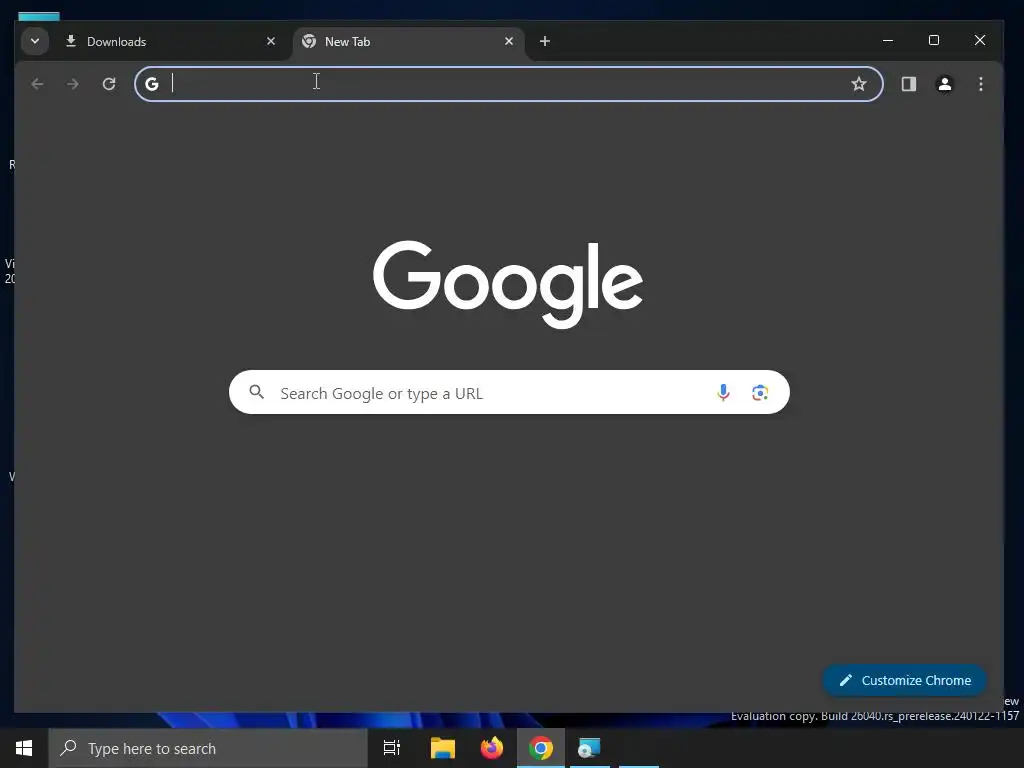Click the Google icon in the address bar
Viewport: 1024px width, 768px height.
[152, 84]
